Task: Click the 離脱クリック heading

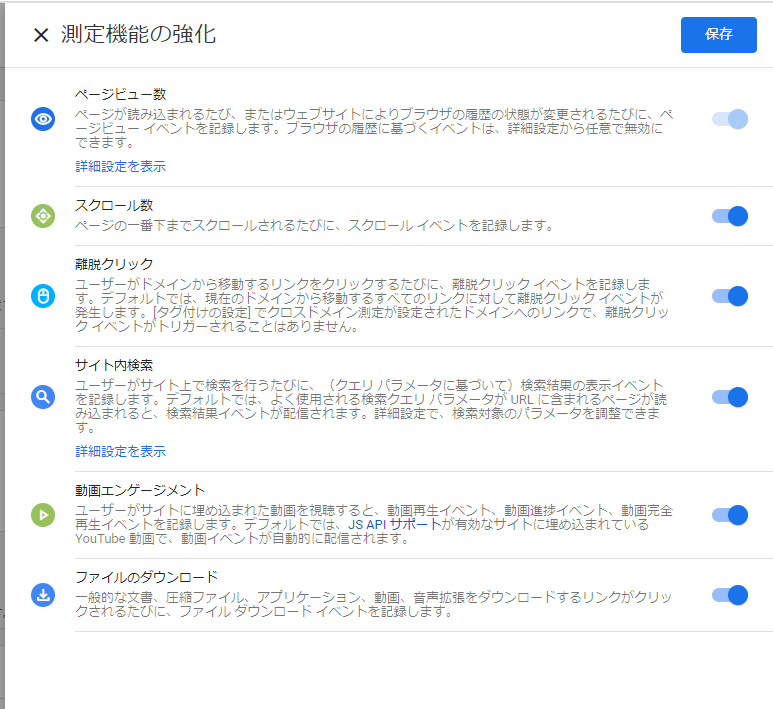Action: point(114,264)
